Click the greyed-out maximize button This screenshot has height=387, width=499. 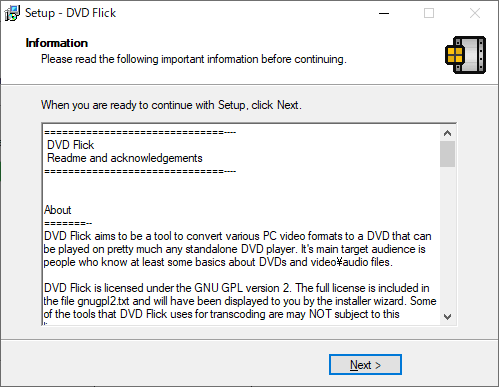(429, 13)
